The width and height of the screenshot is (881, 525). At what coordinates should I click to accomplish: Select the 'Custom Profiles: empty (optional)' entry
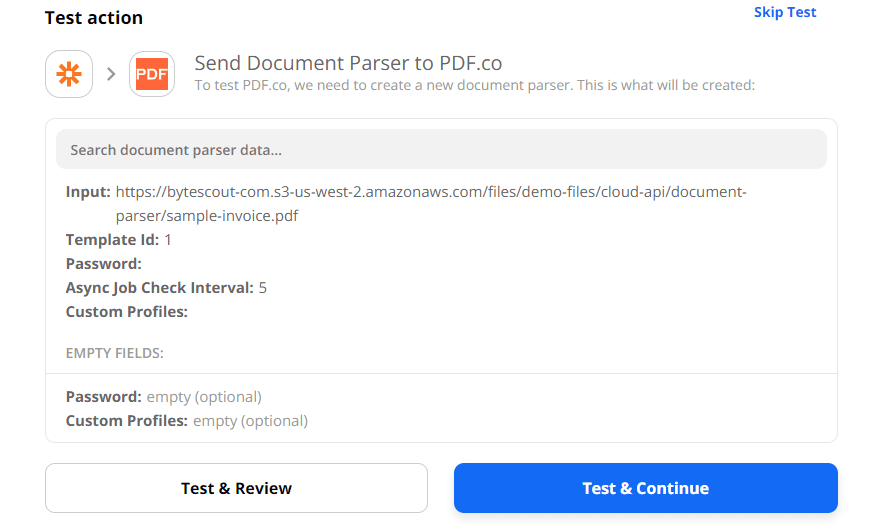(x=187, y=421)
